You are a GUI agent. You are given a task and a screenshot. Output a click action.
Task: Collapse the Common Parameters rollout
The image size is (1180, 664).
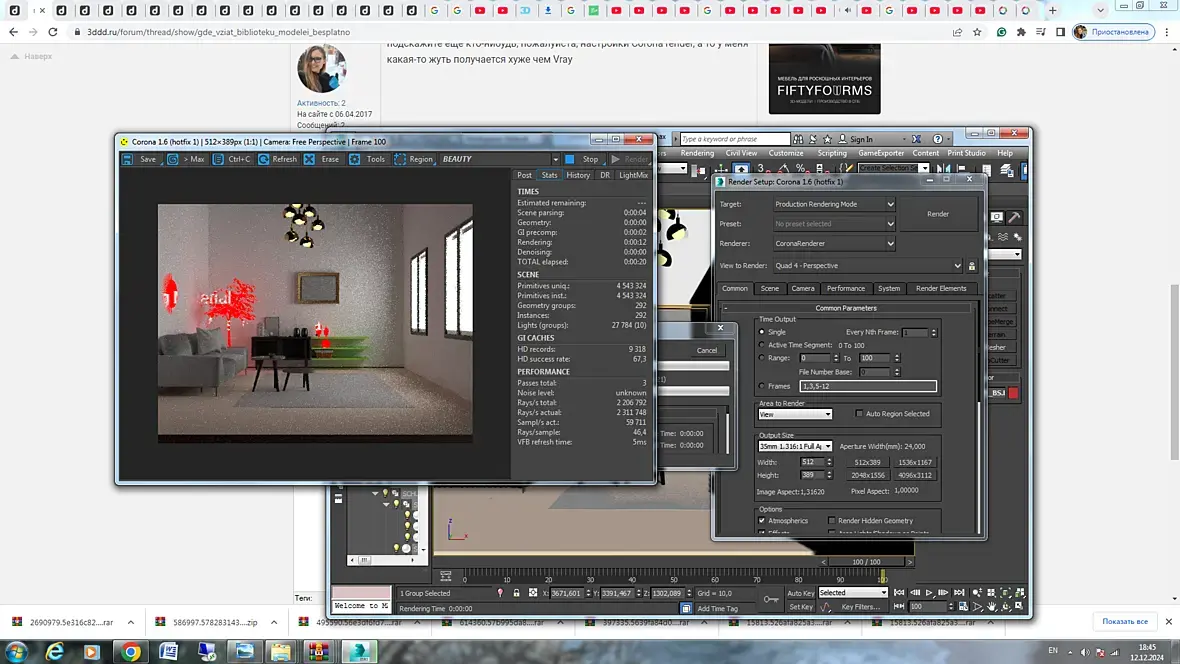(846, 308)
